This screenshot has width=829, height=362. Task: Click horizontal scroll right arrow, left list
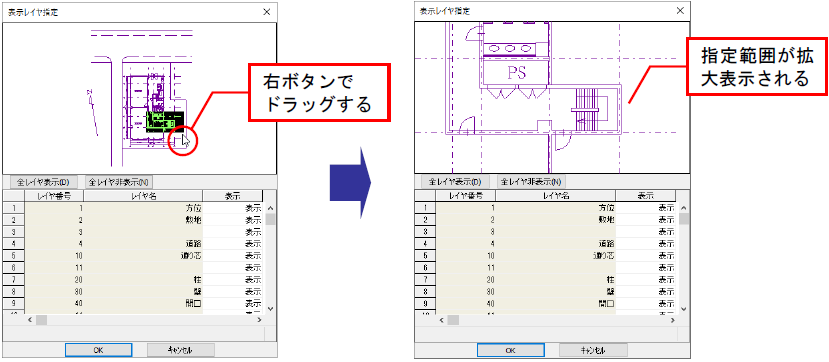(x=259, y=320)
